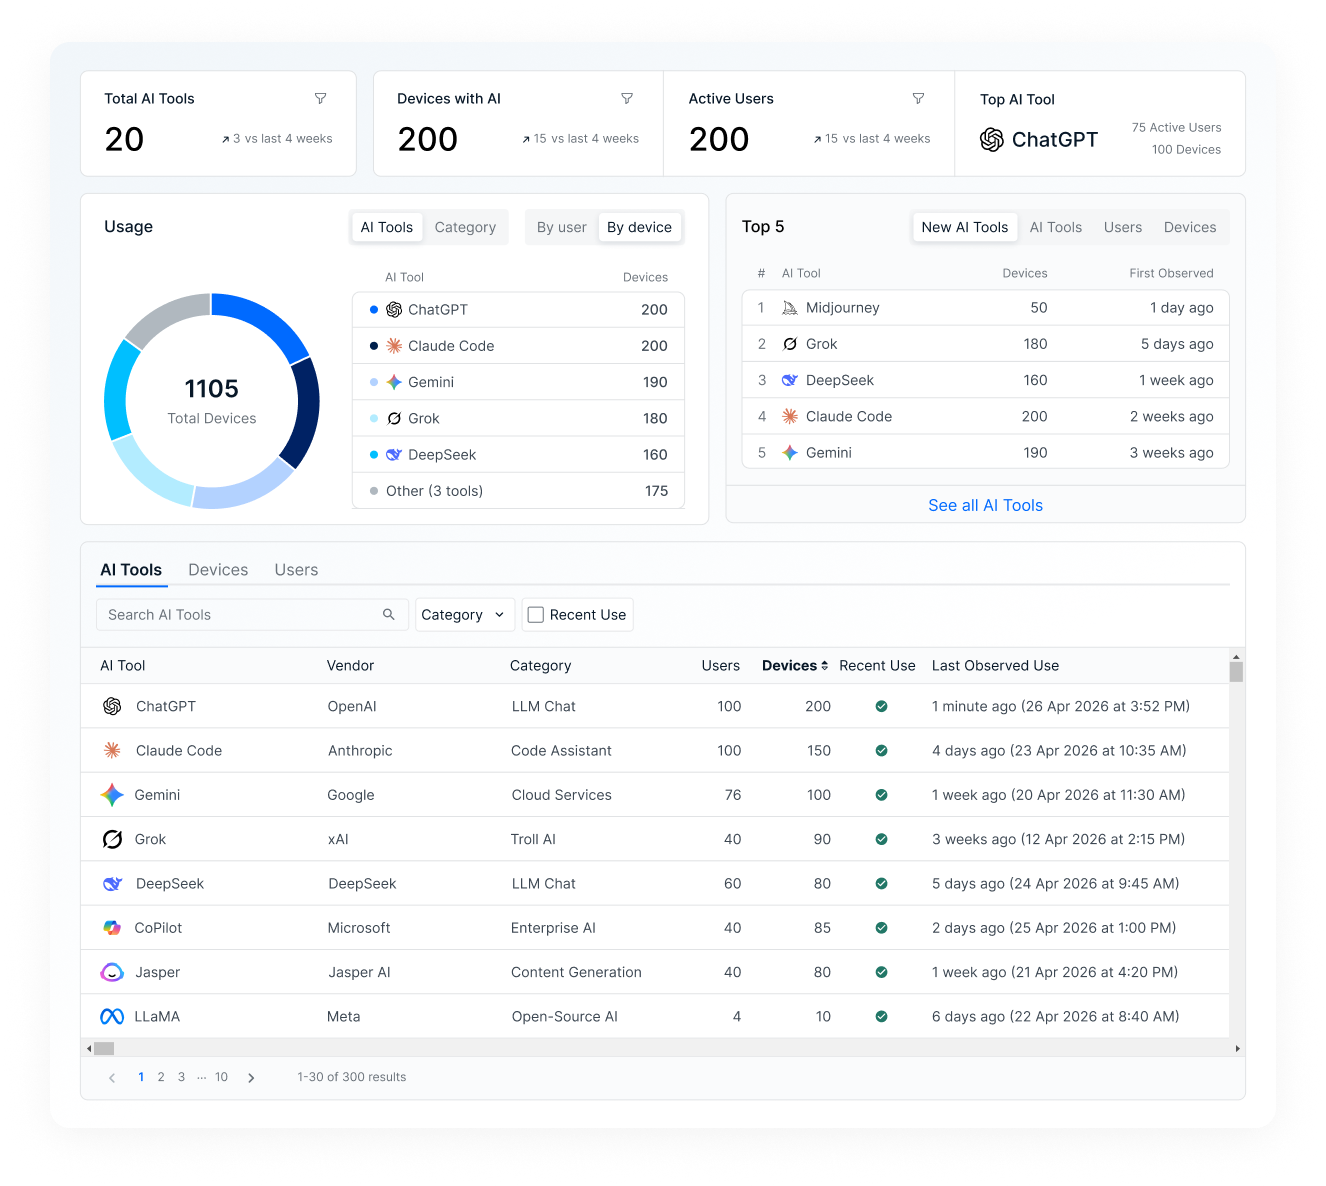Viewport: 1326px width, 1186px height.
Task: Click the Jasper icon in the AI Tools table
Action: coord(112,972)
